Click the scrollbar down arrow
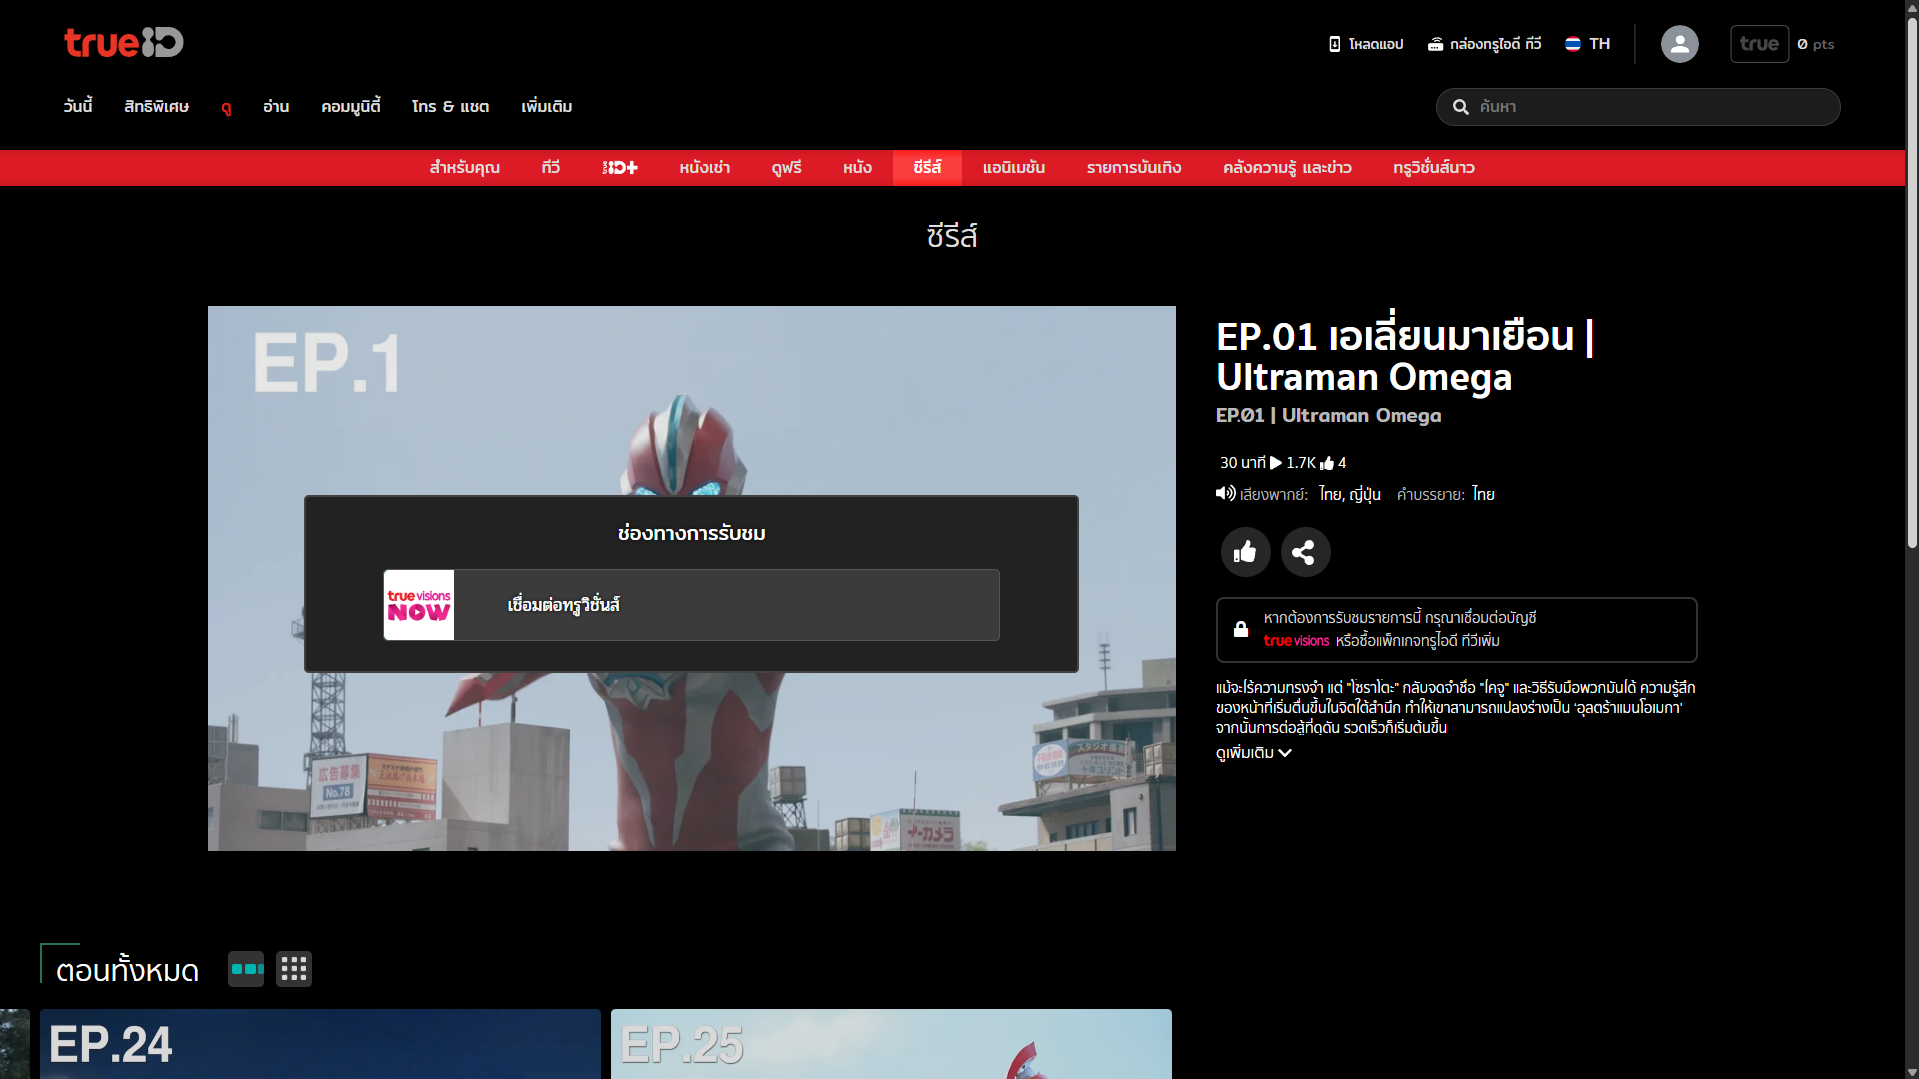Image resolution: width=1919 pixels, height=1079 pixels. click(1912, 1072)
